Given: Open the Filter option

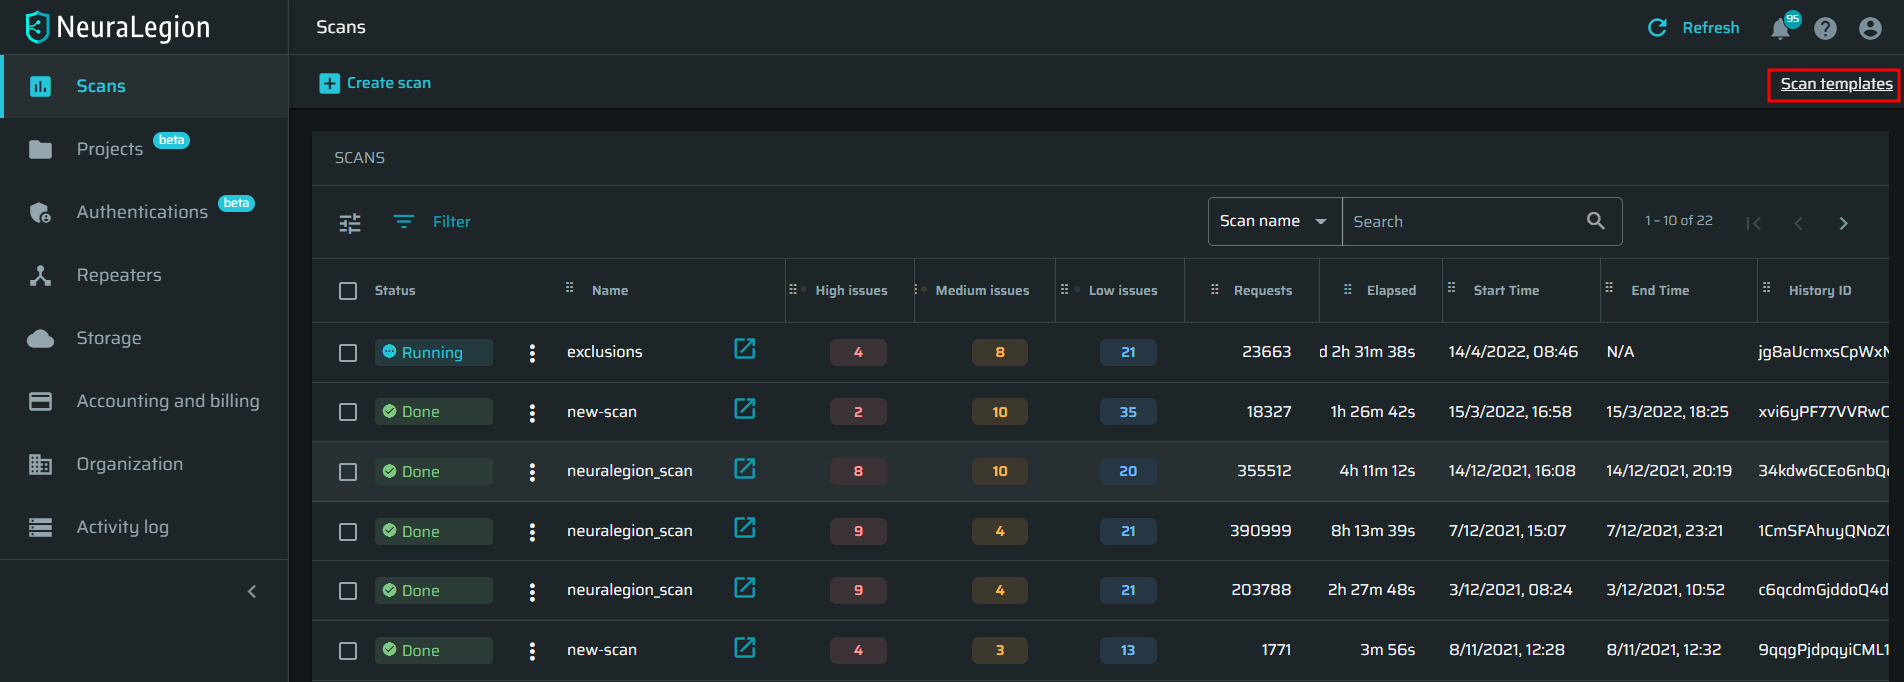Looking at the screenshot, I should [432, 221].
